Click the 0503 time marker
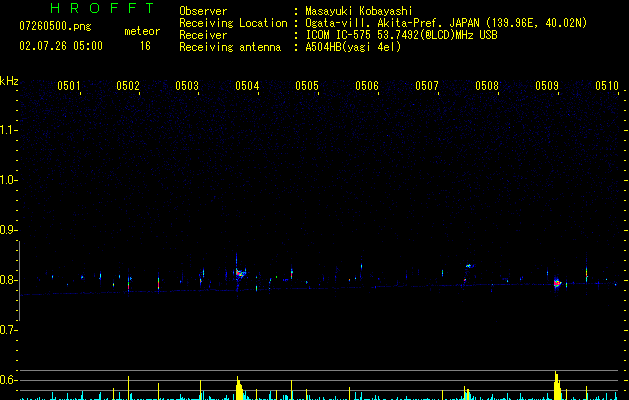The width and height of the screenshot is (629, 400). [187, 86]
